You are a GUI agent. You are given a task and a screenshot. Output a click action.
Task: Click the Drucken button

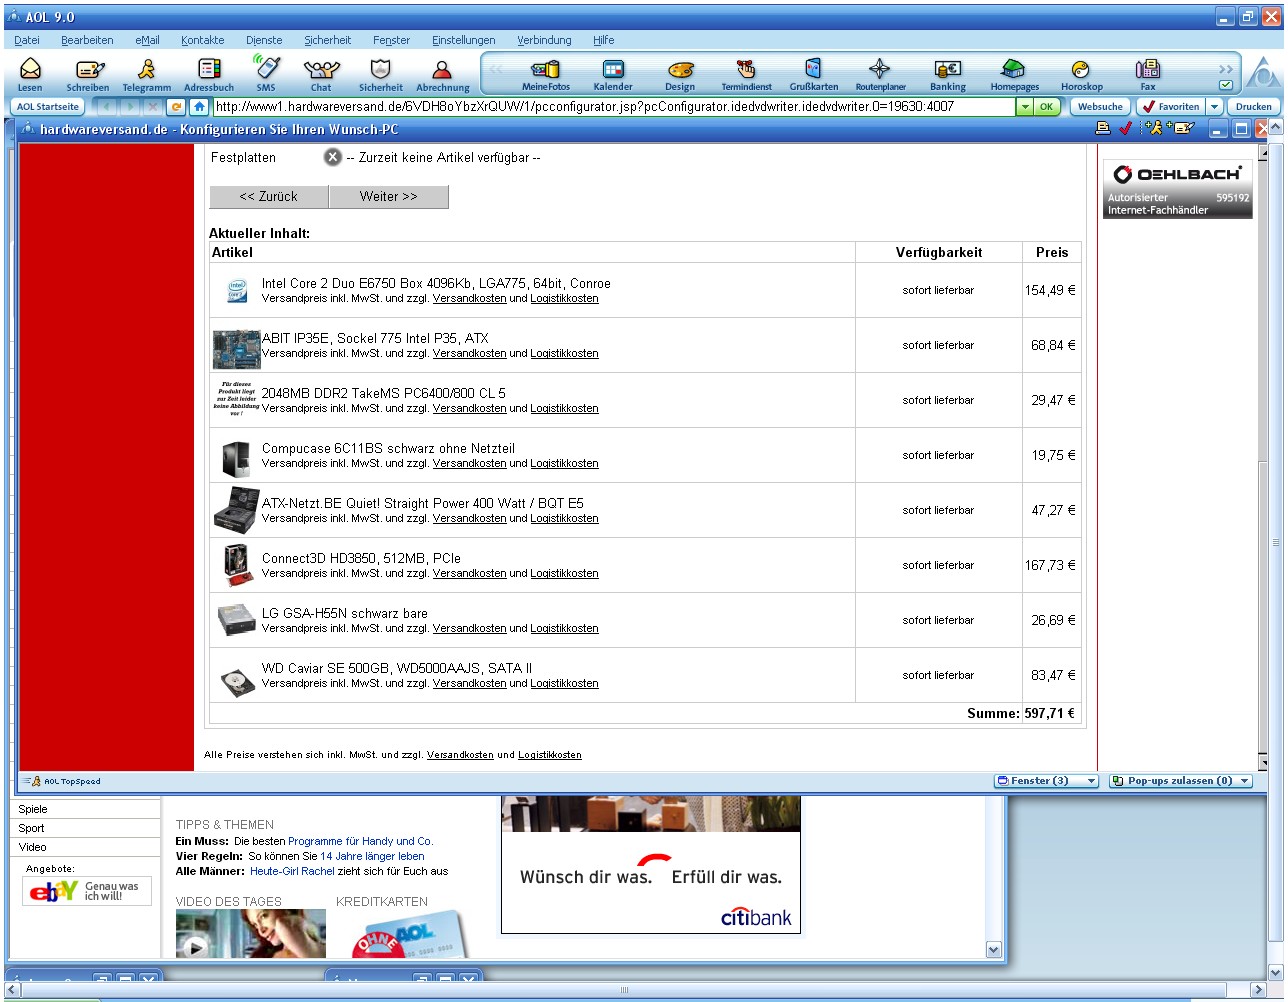[x=1254, y=106]
